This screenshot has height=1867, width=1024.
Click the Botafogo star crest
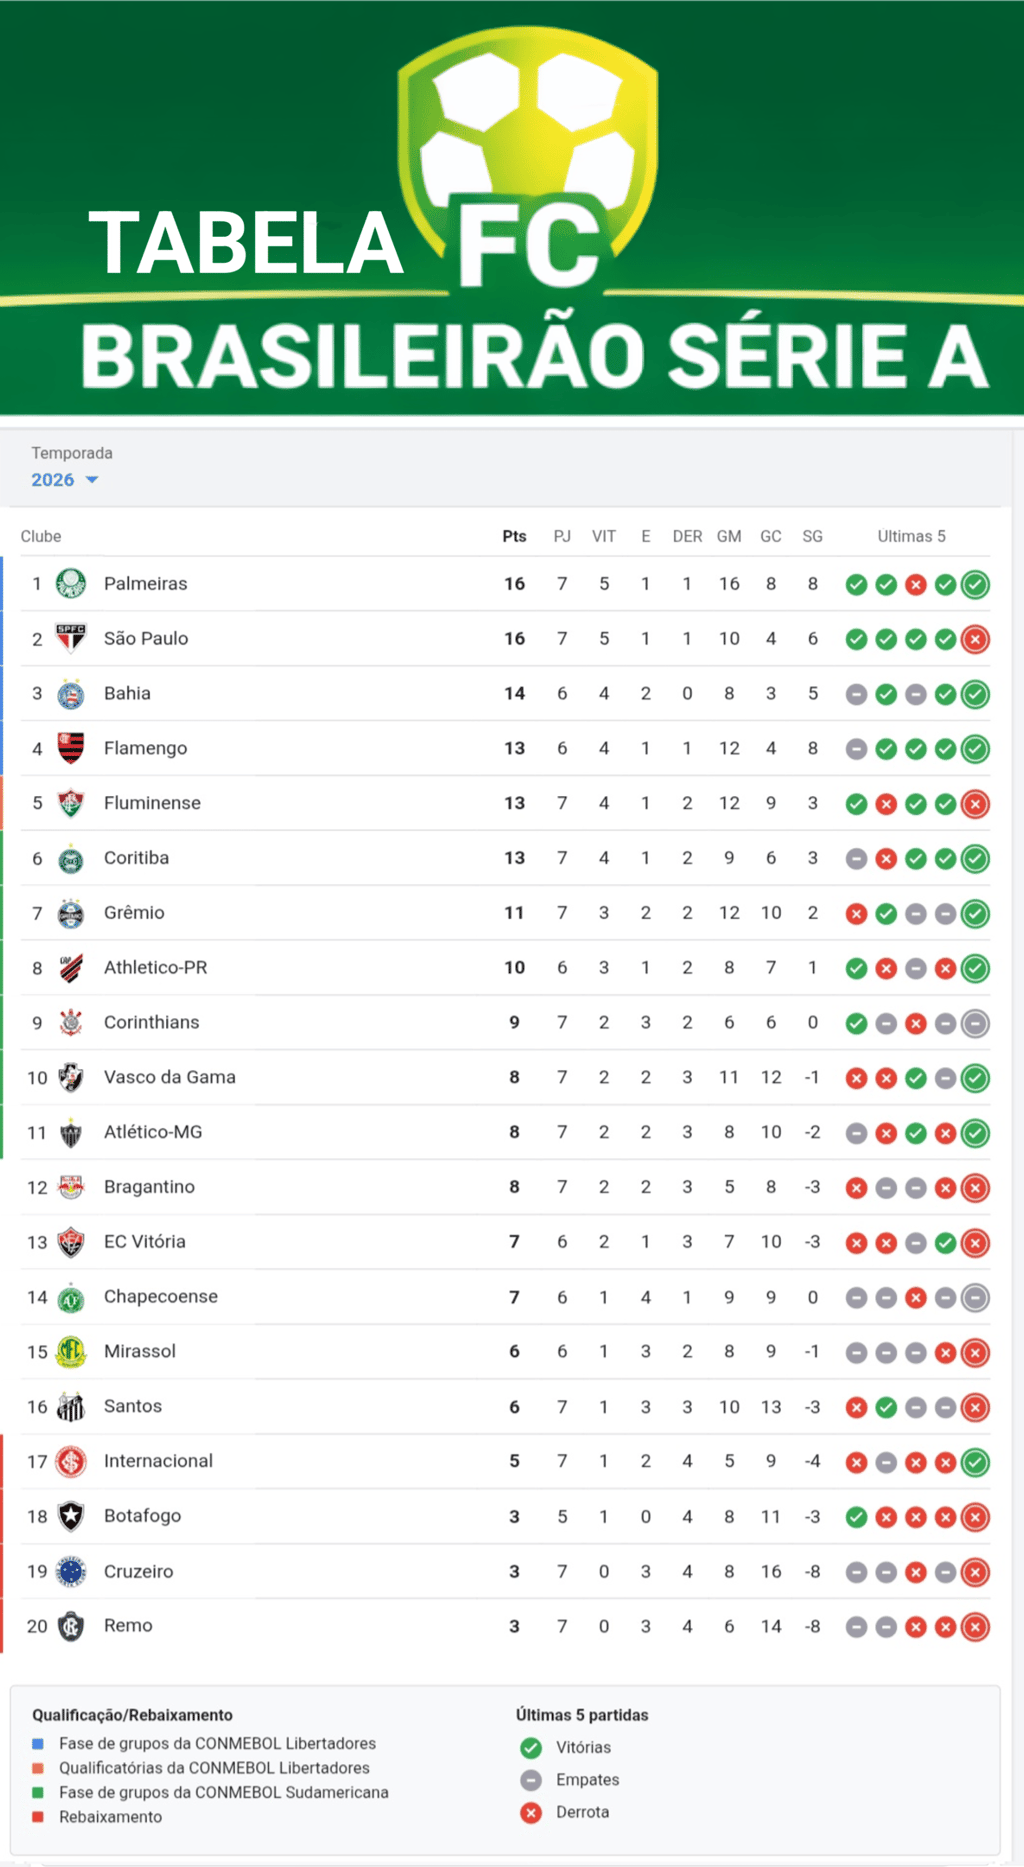(70, 1516)
